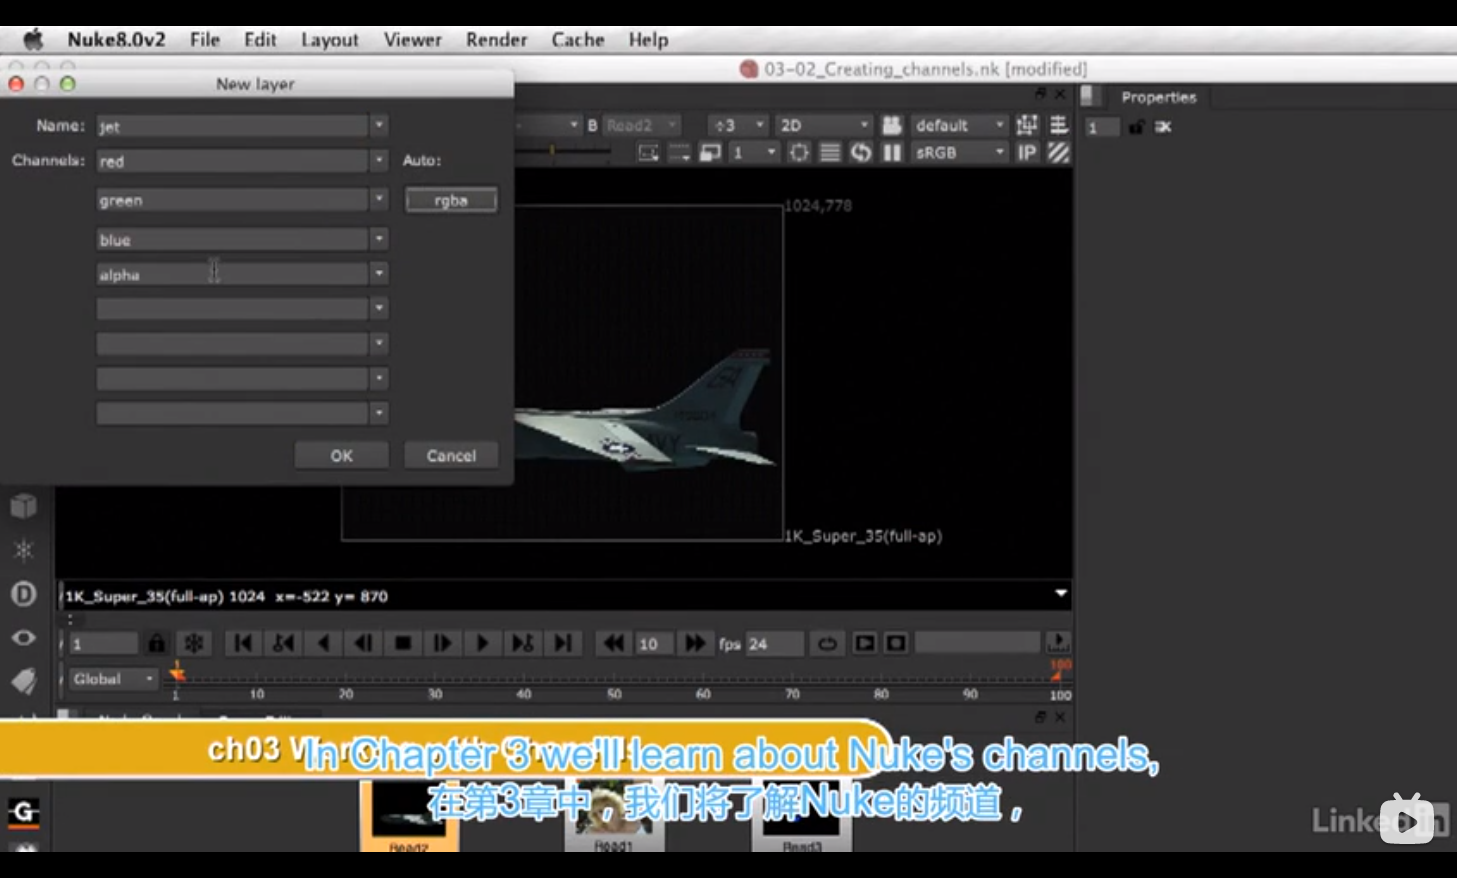Click the jet Name input field
Viewport: 1457px width, 878px height.
[x=232, y=126]
